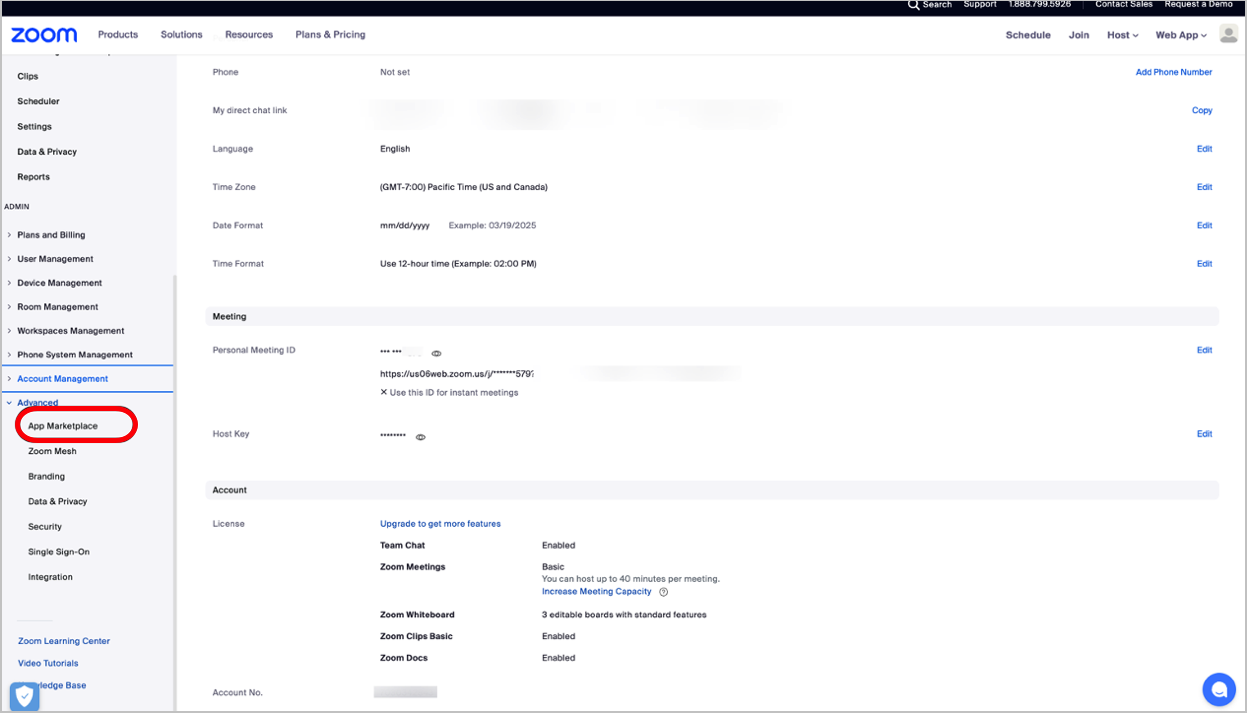Click Upgrade to get more features
This screenshot has width=1247, height=713.
click(440, 524)
